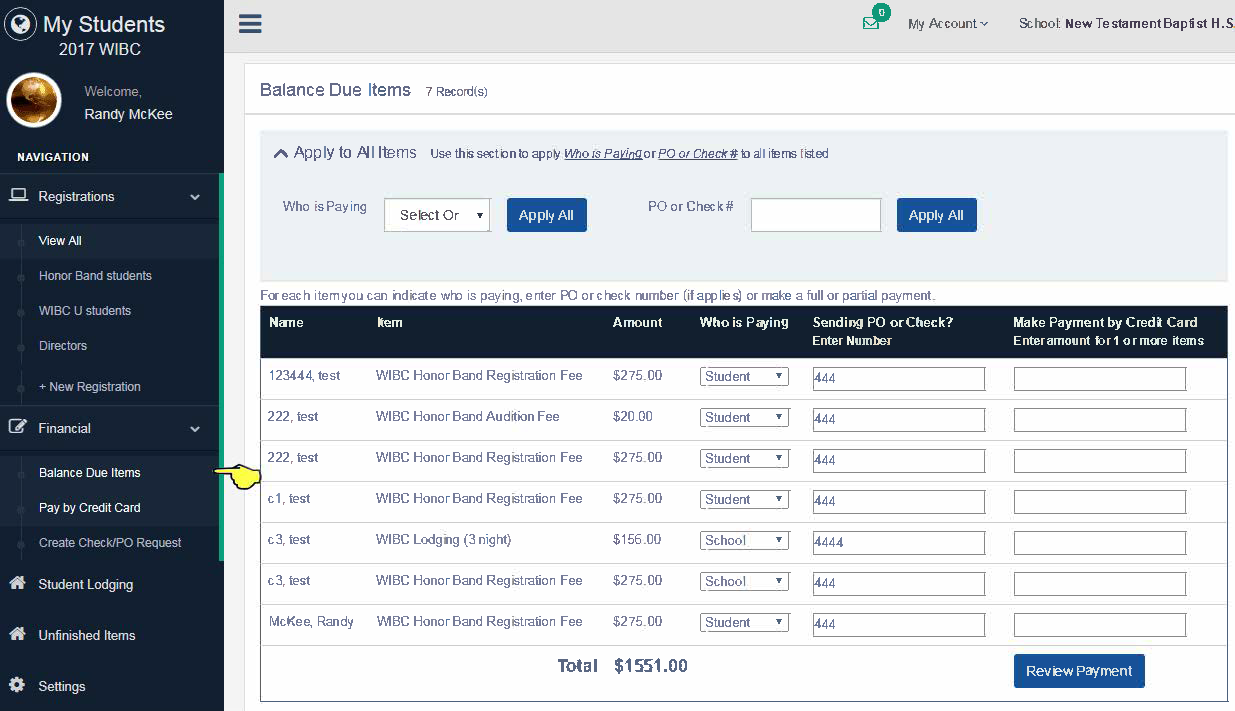Open Student Lodging section
Viewport: 1235px width, 711px height.
point(85,584)
